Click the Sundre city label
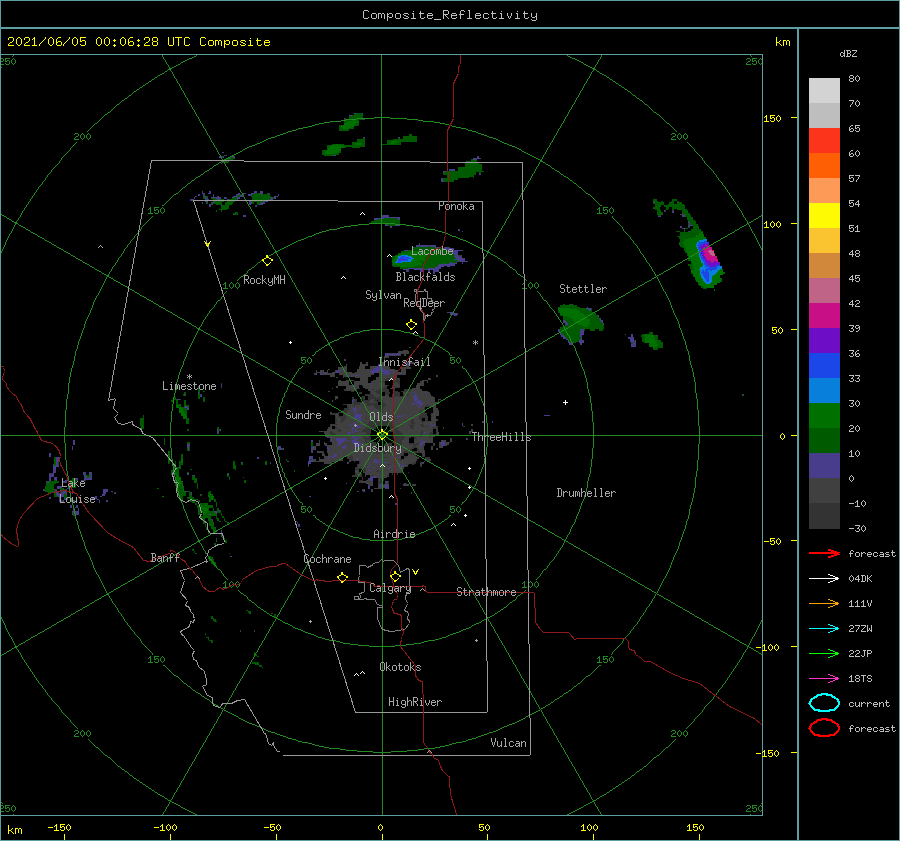900x841 pixels. tap(303, 414)
